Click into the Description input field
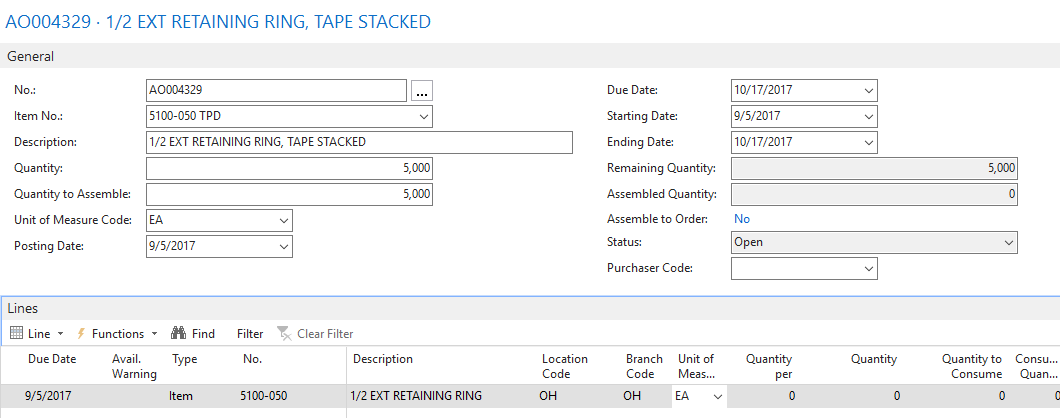Screen dimensions: 1060x418 tap(360, 143)
